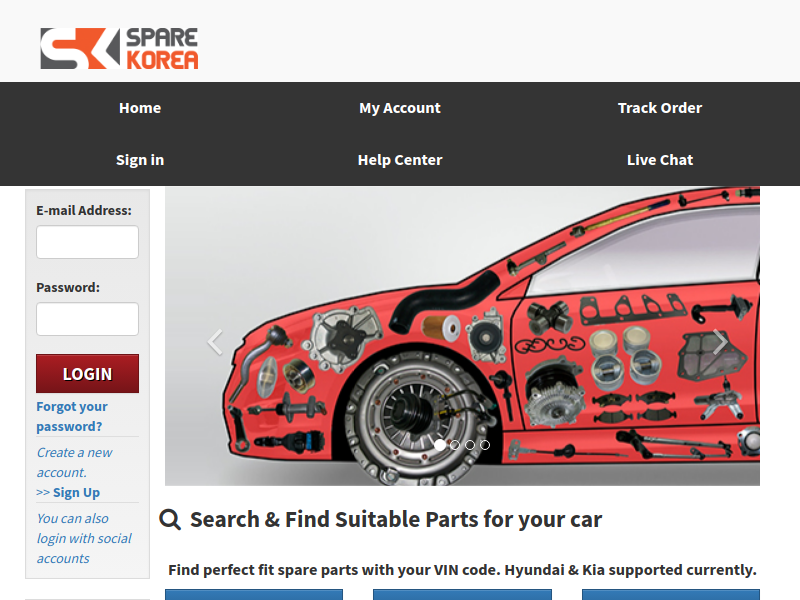The height and width of the screenshot is (600, 800).
Task: Click the Spare Korea logo
Action: click(x=119, y=48)
